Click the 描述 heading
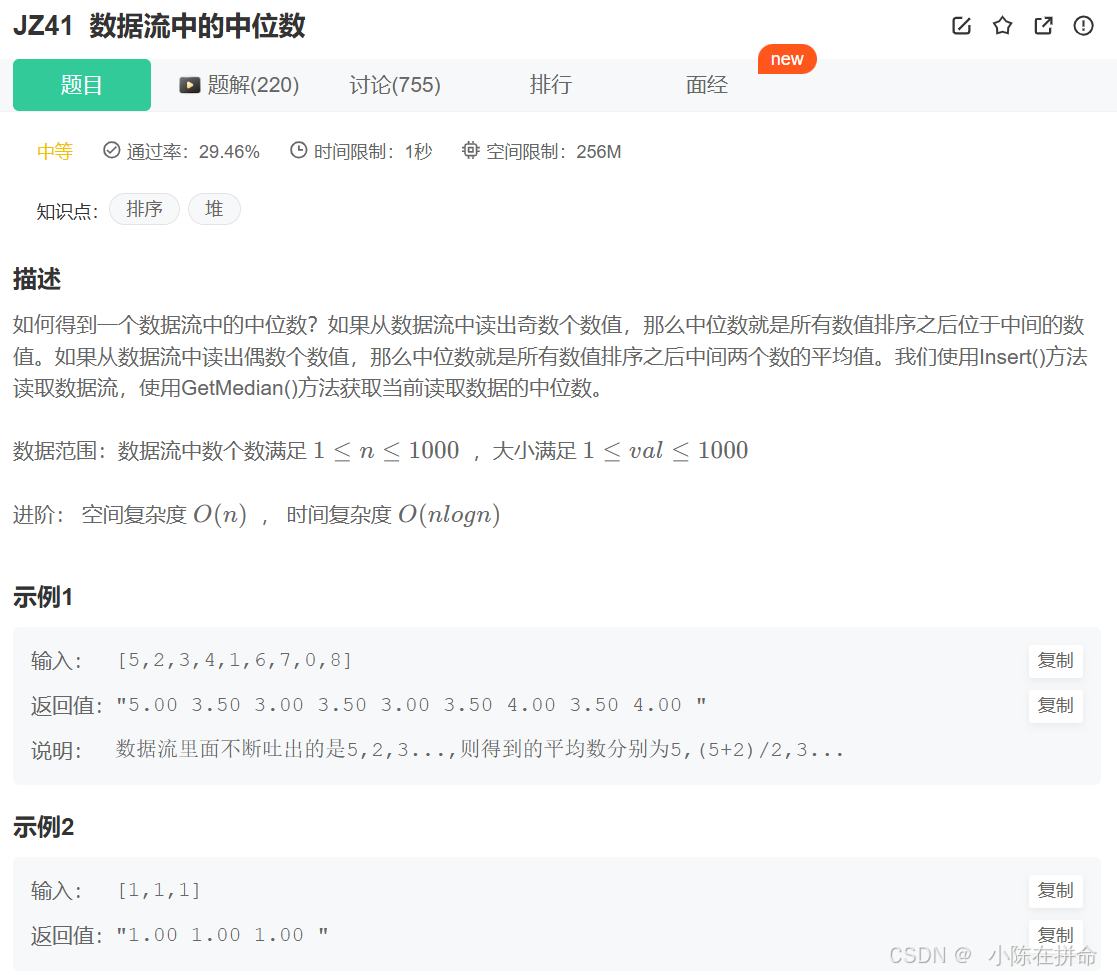 click(x=37, y=279)
